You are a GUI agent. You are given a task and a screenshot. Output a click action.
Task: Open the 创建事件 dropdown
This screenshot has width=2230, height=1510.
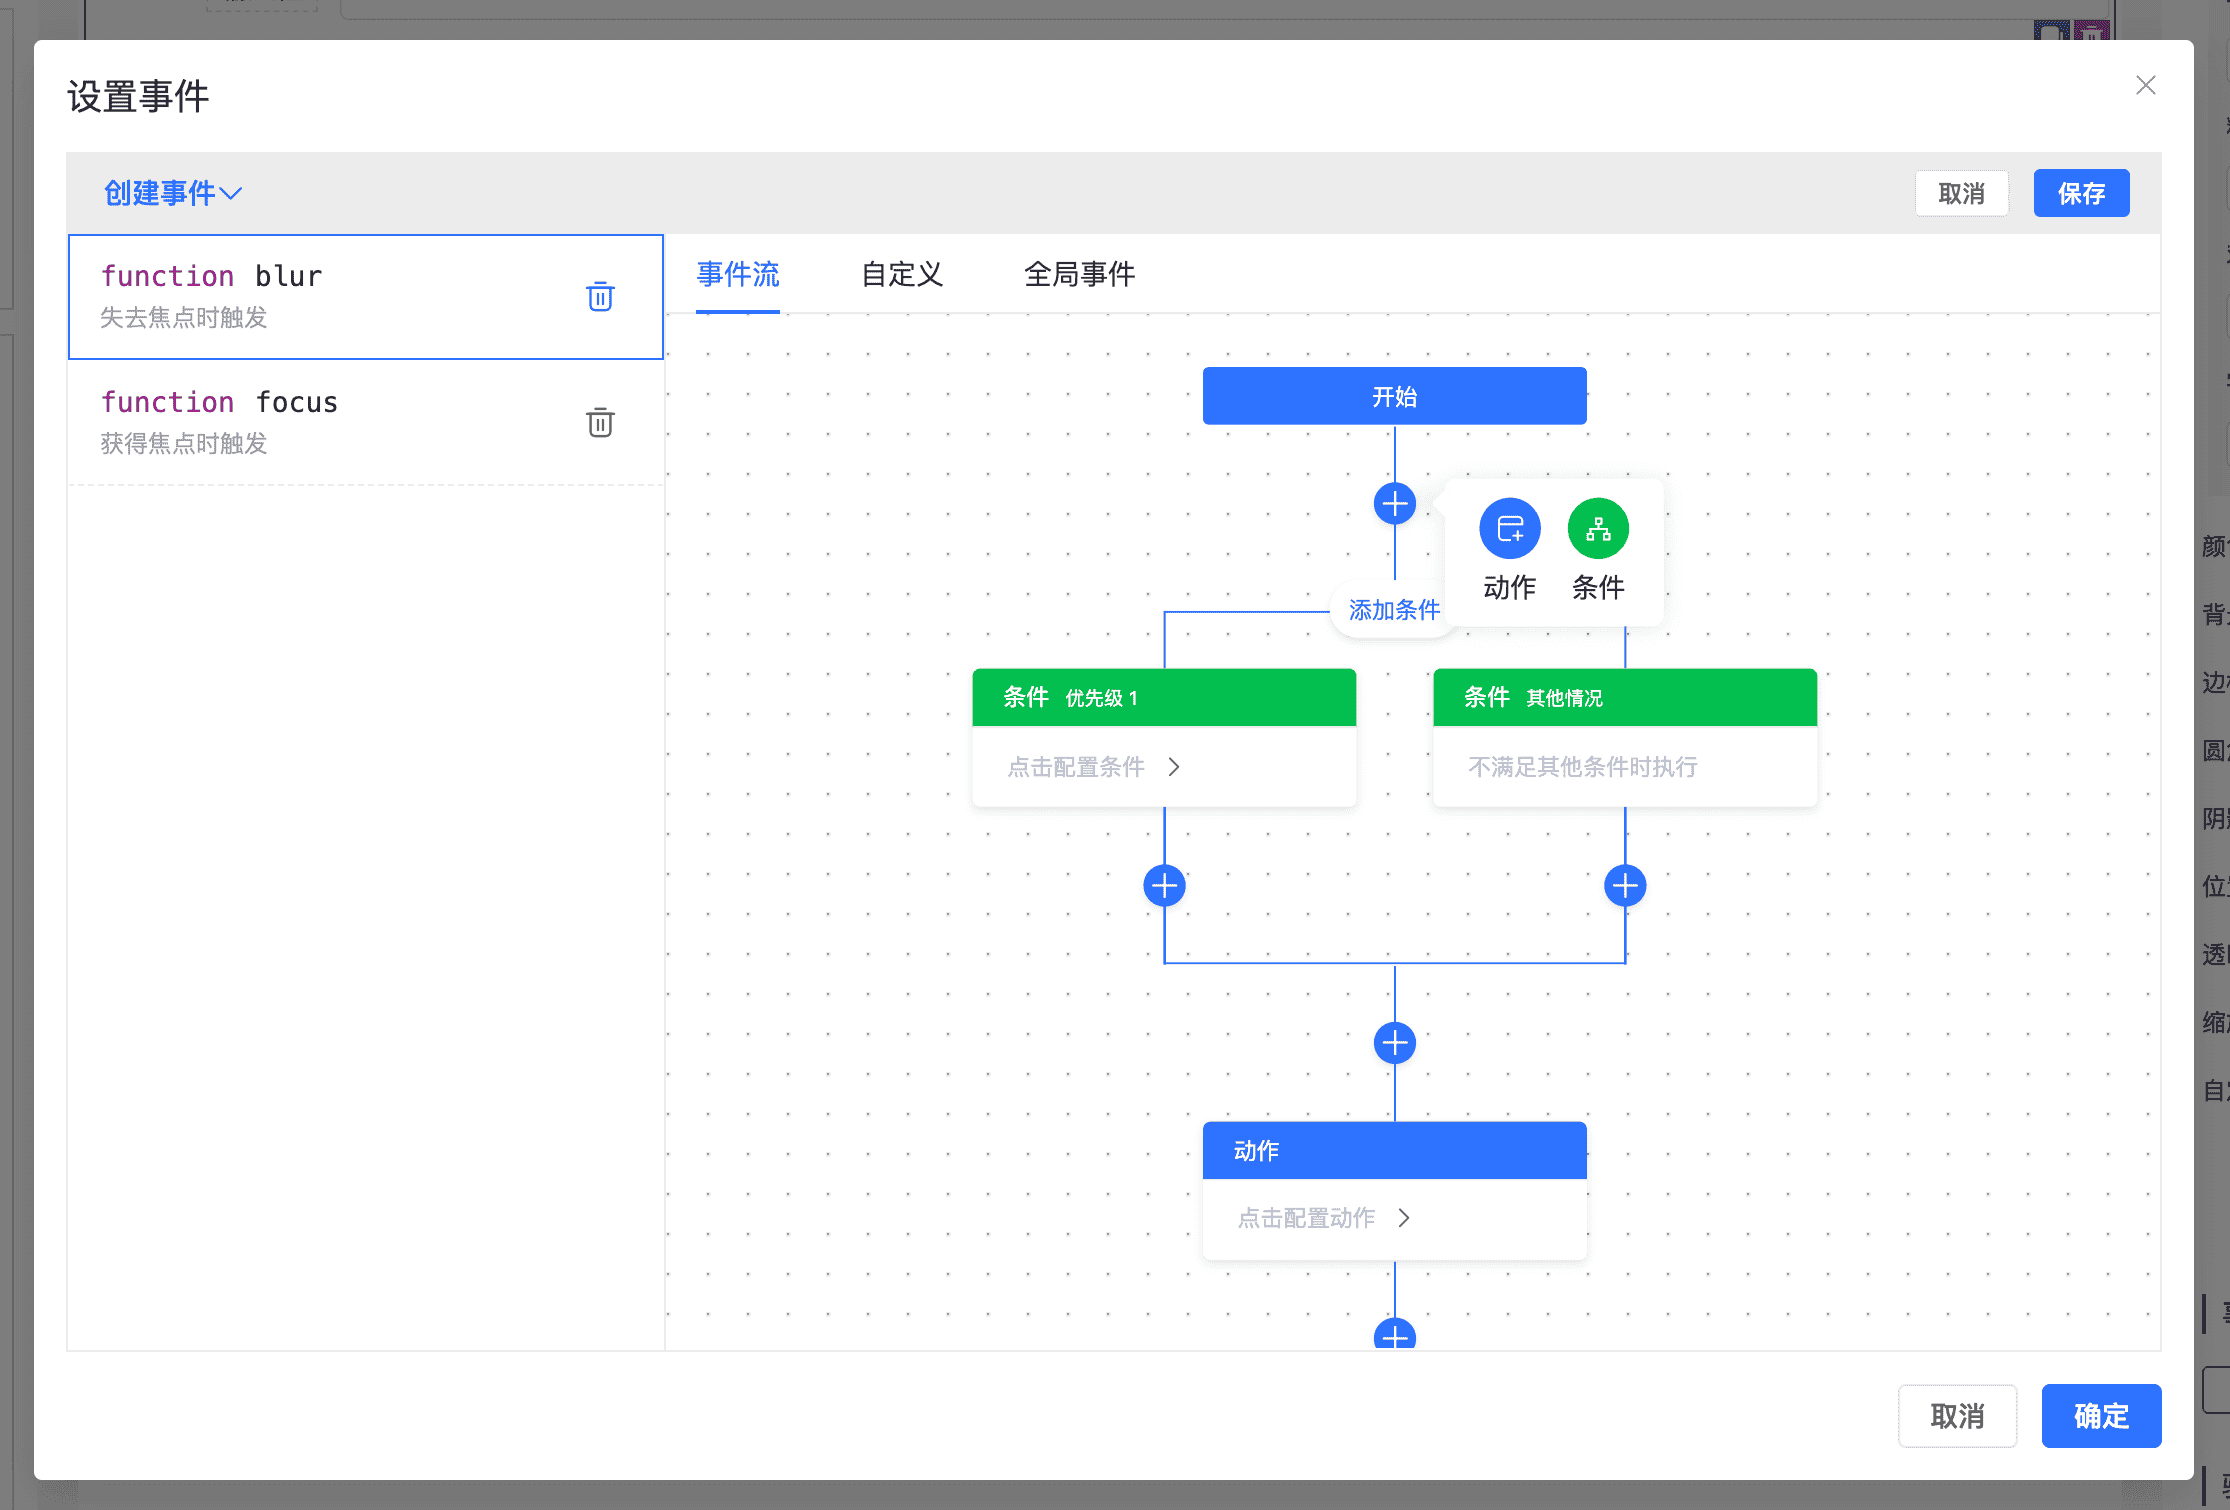coord(172,193)
